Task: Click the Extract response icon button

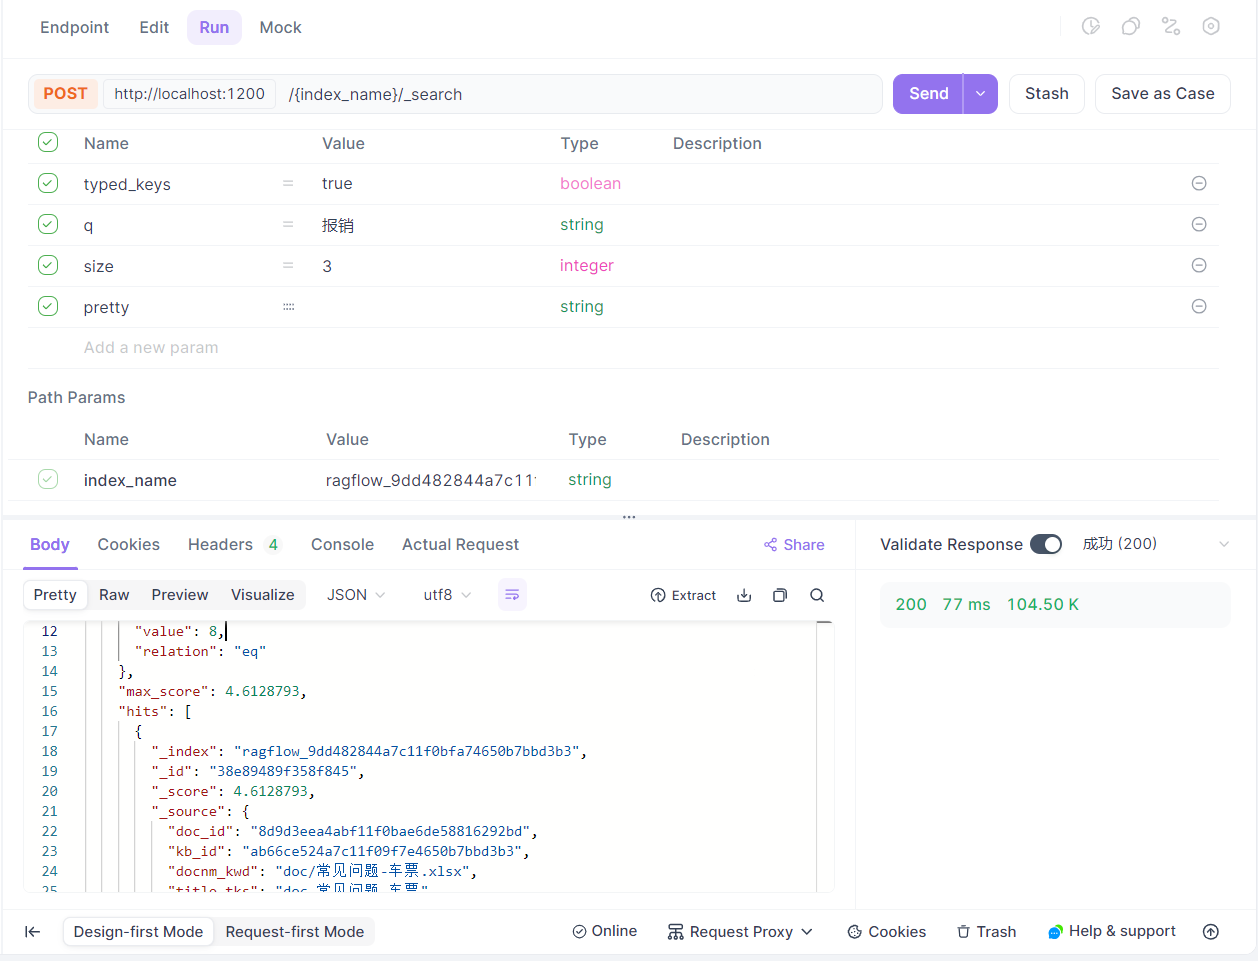Action: click(683, 595)
